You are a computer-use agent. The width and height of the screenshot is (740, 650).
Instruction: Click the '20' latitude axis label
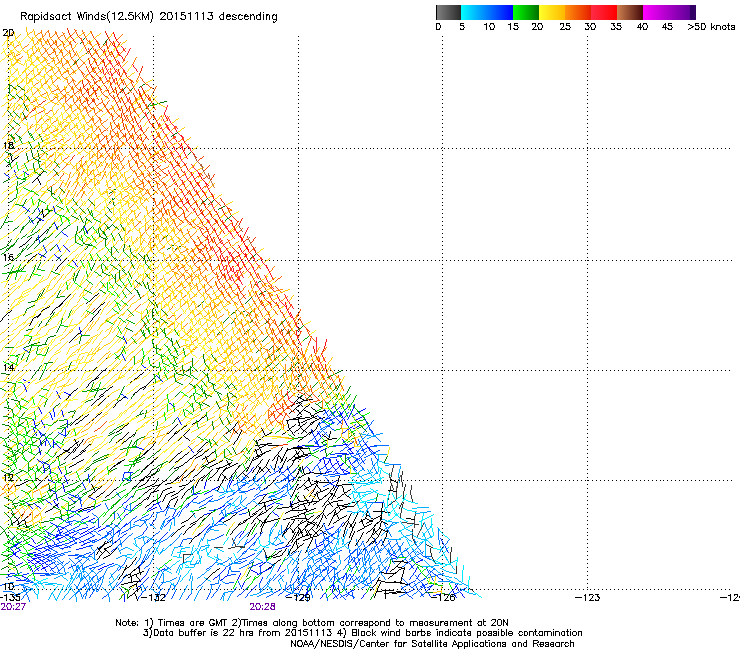coord(8,33)
